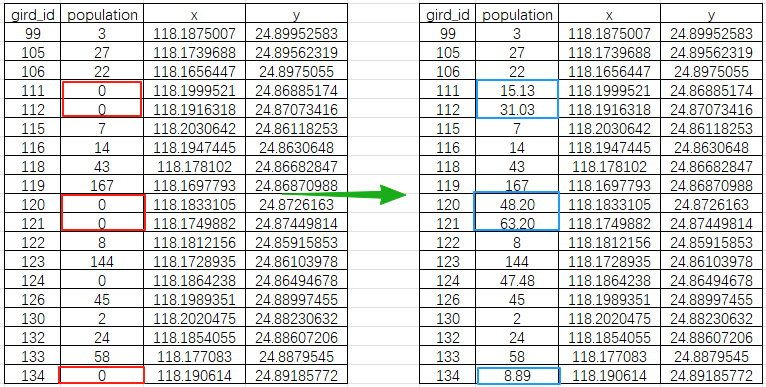Click 118.178102 in left table
Screen dimensions: 766x387
point(194,166)
